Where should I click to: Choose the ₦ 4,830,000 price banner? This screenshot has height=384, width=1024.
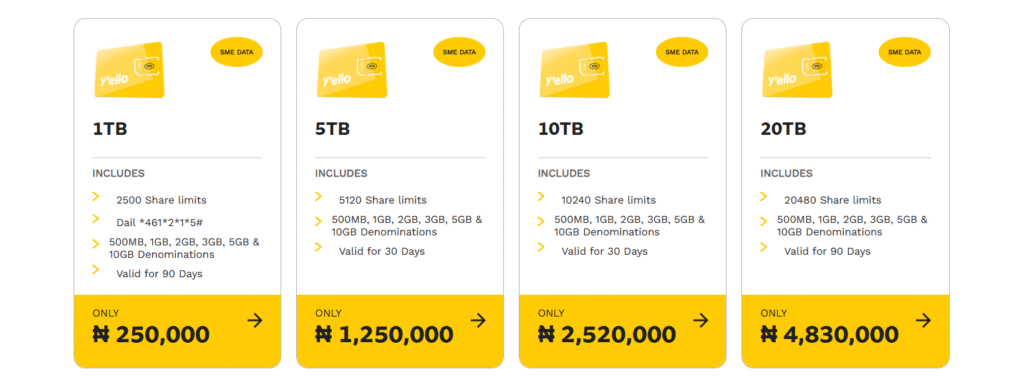tap(846, 331)
